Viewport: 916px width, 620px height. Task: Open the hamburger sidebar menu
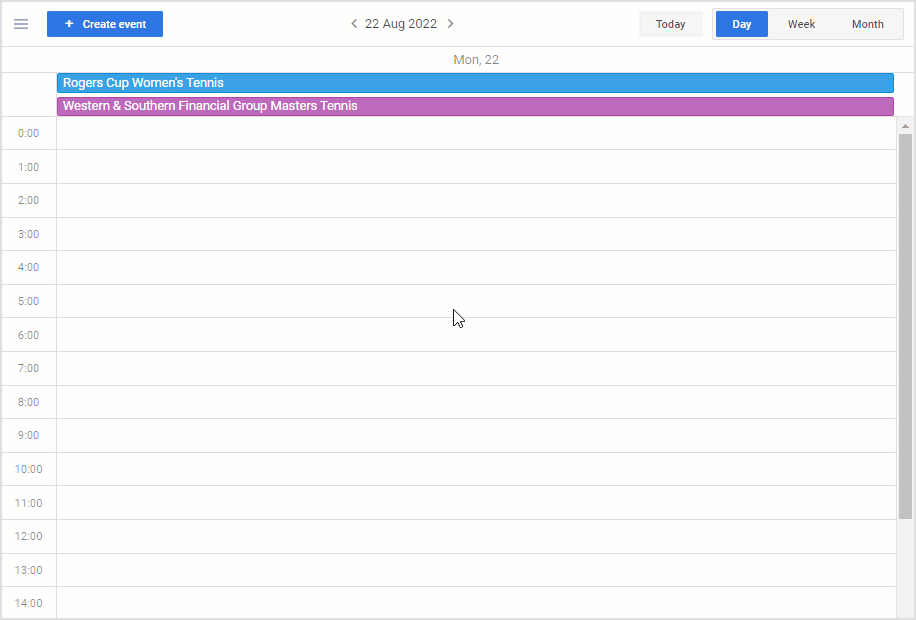coord(21,24)
